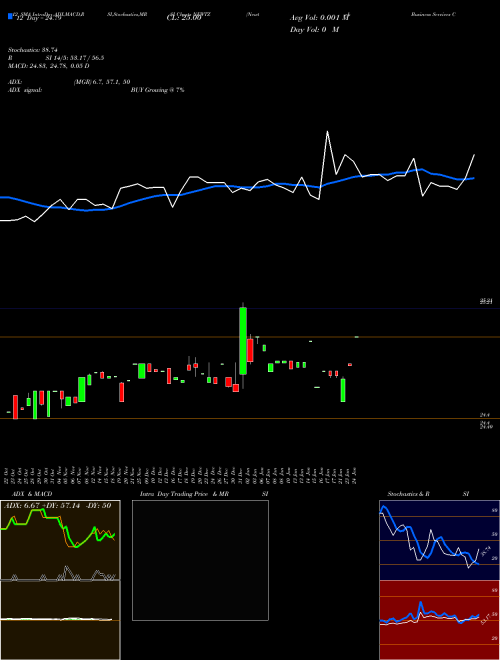The height and width of the screenshot is (660, 500).
Task: Click the red candle right after the tallest green candle
Action: 250,350
